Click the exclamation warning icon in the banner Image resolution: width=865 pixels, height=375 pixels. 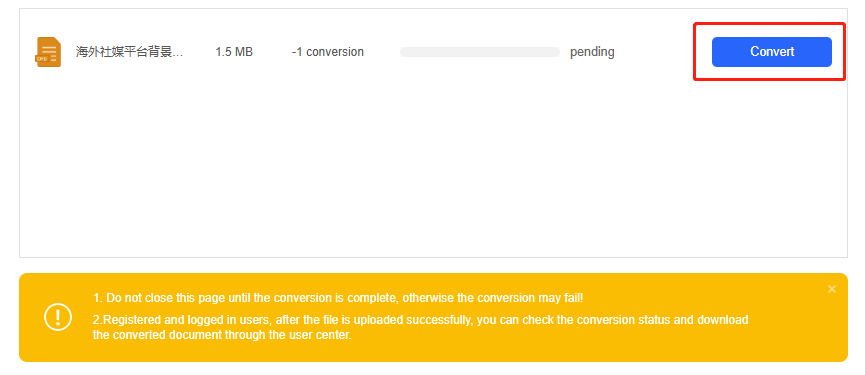point(58,317)
